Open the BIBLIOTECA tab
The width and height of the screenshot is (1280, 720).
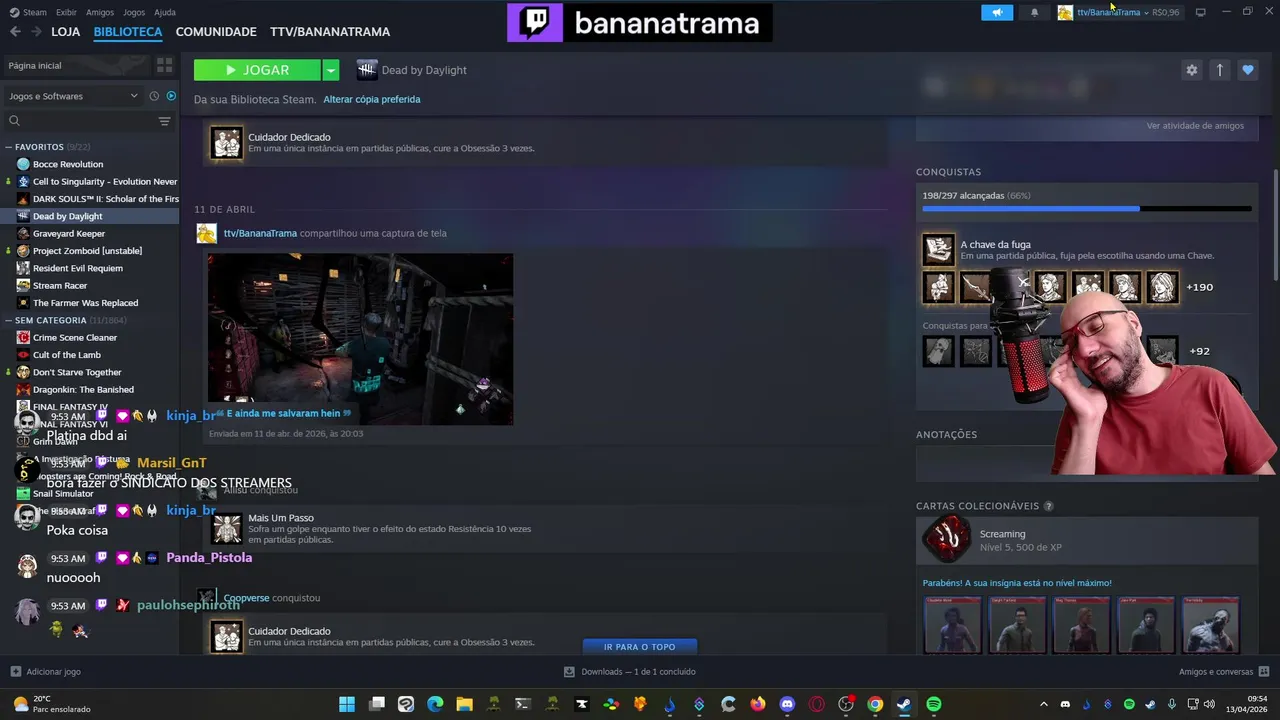click(128, 32)
